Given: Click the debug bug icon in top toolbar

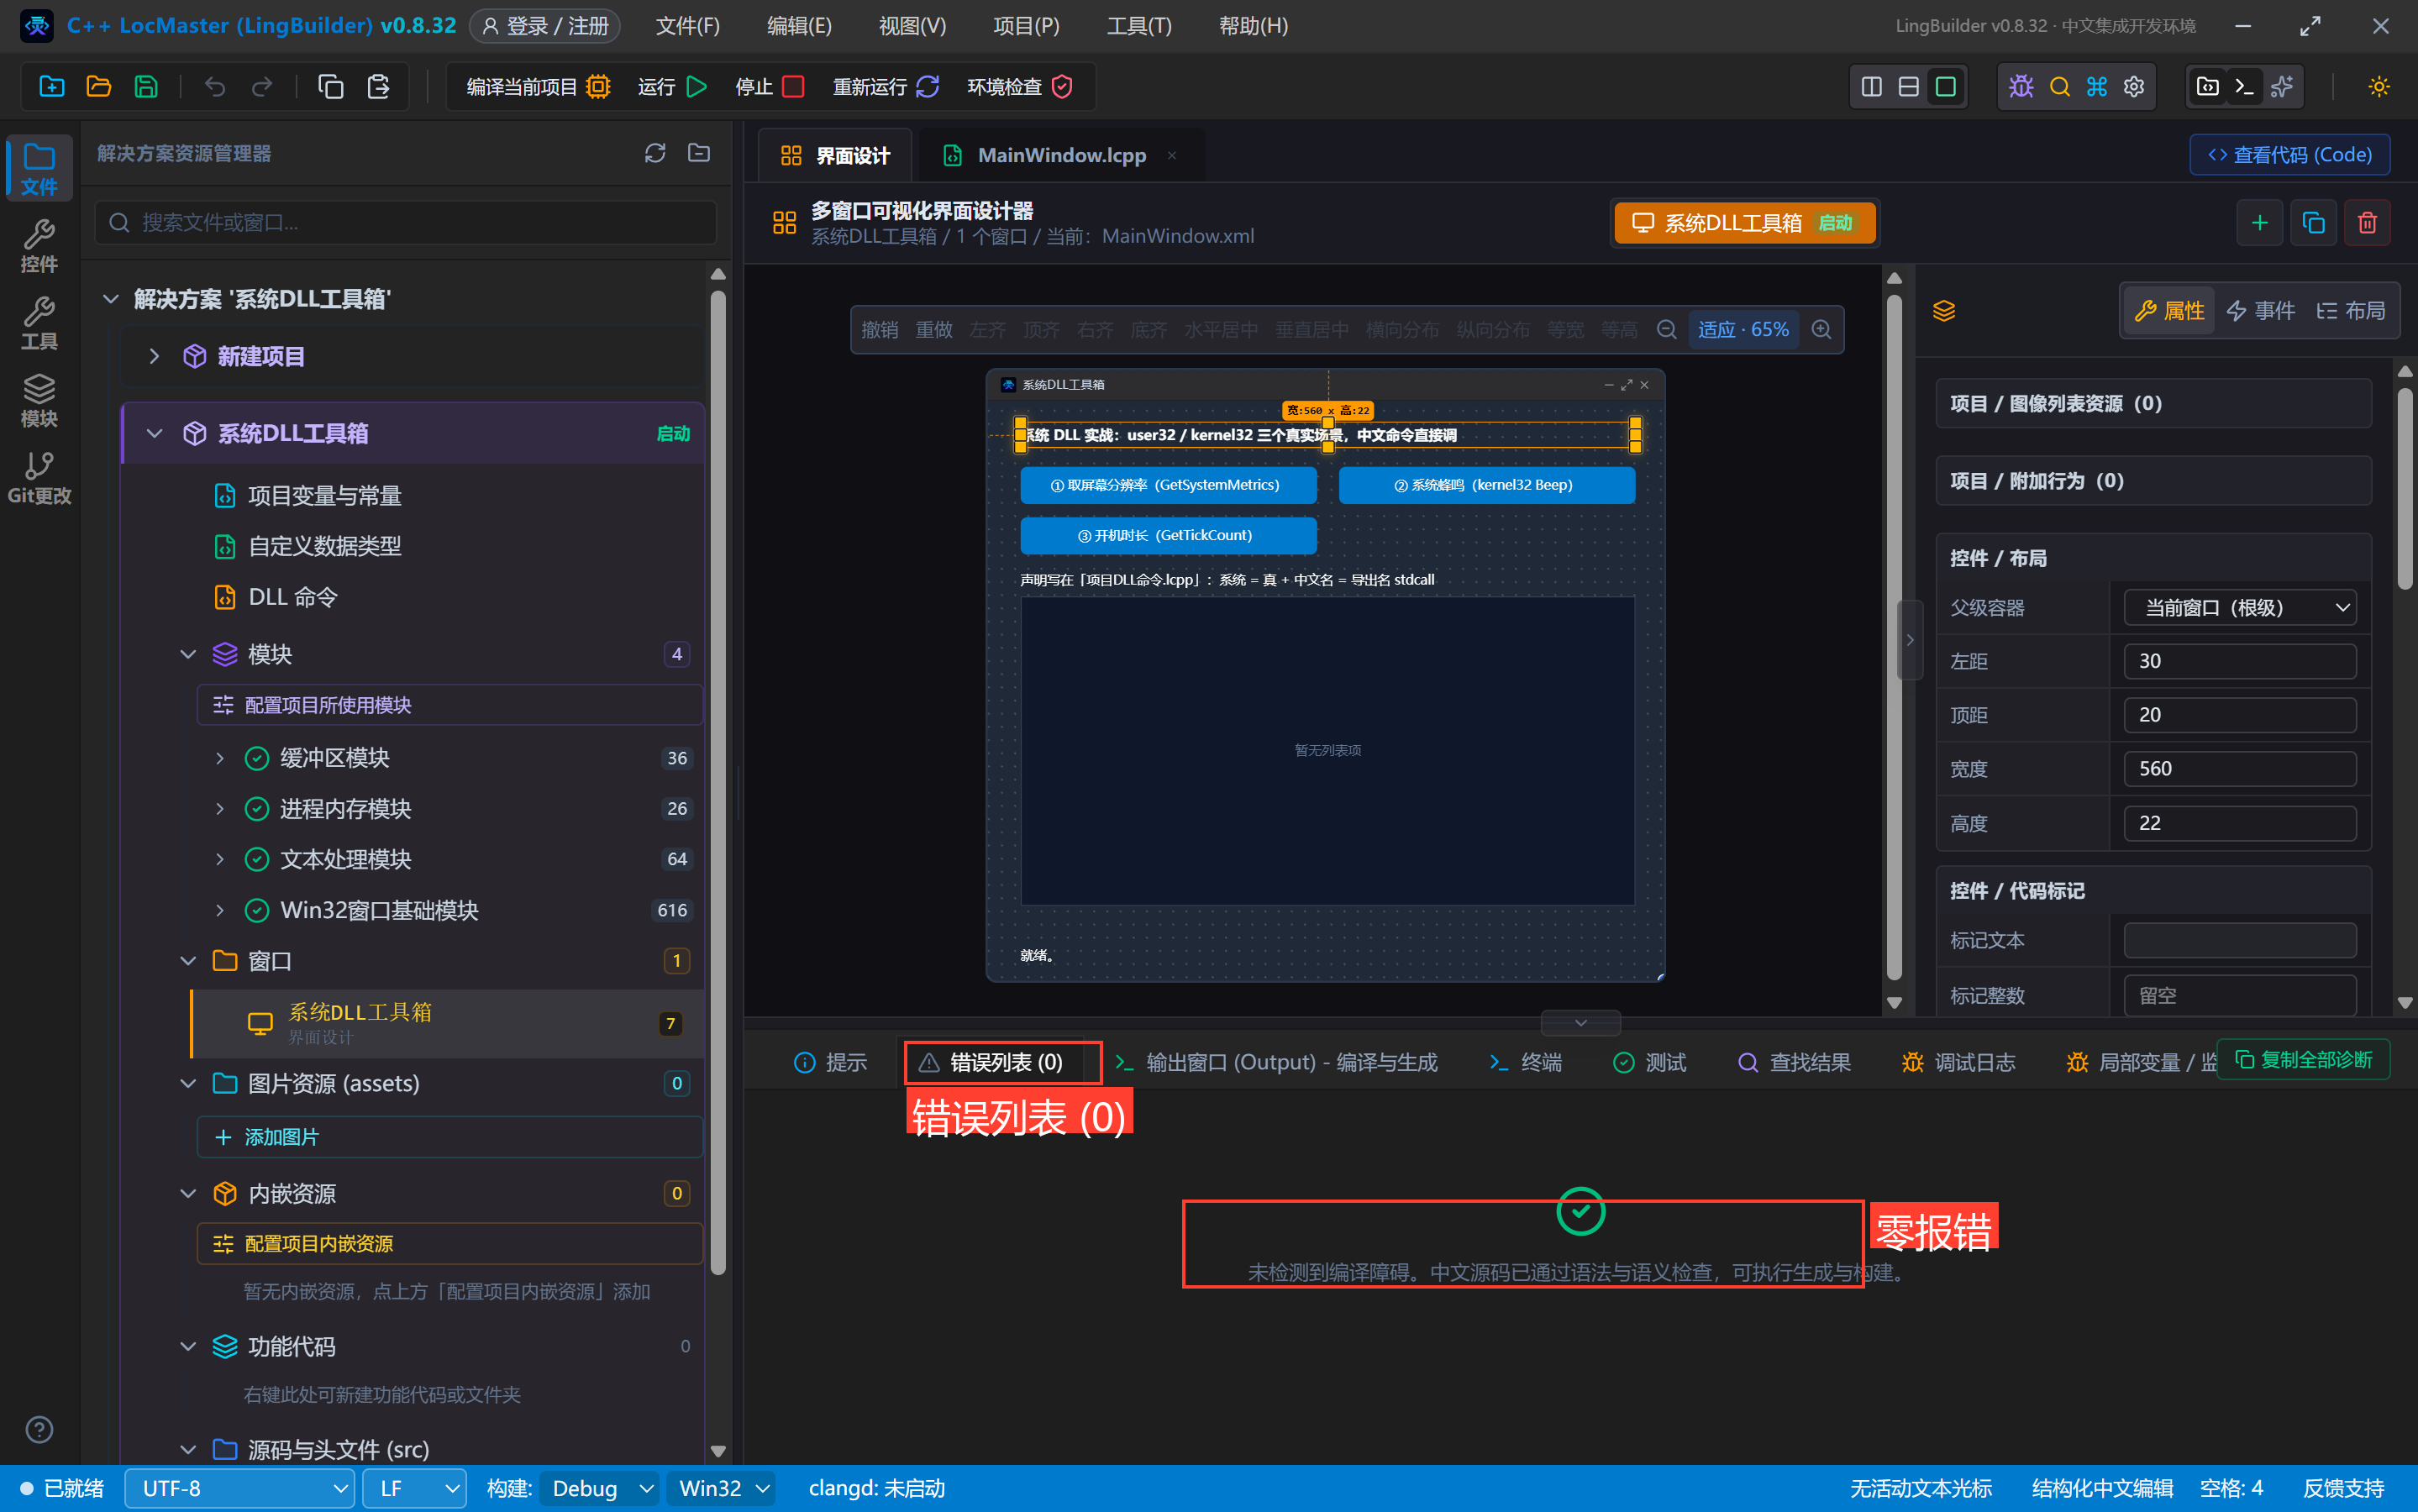Looking at the screenshot, I should point(2021,87).
